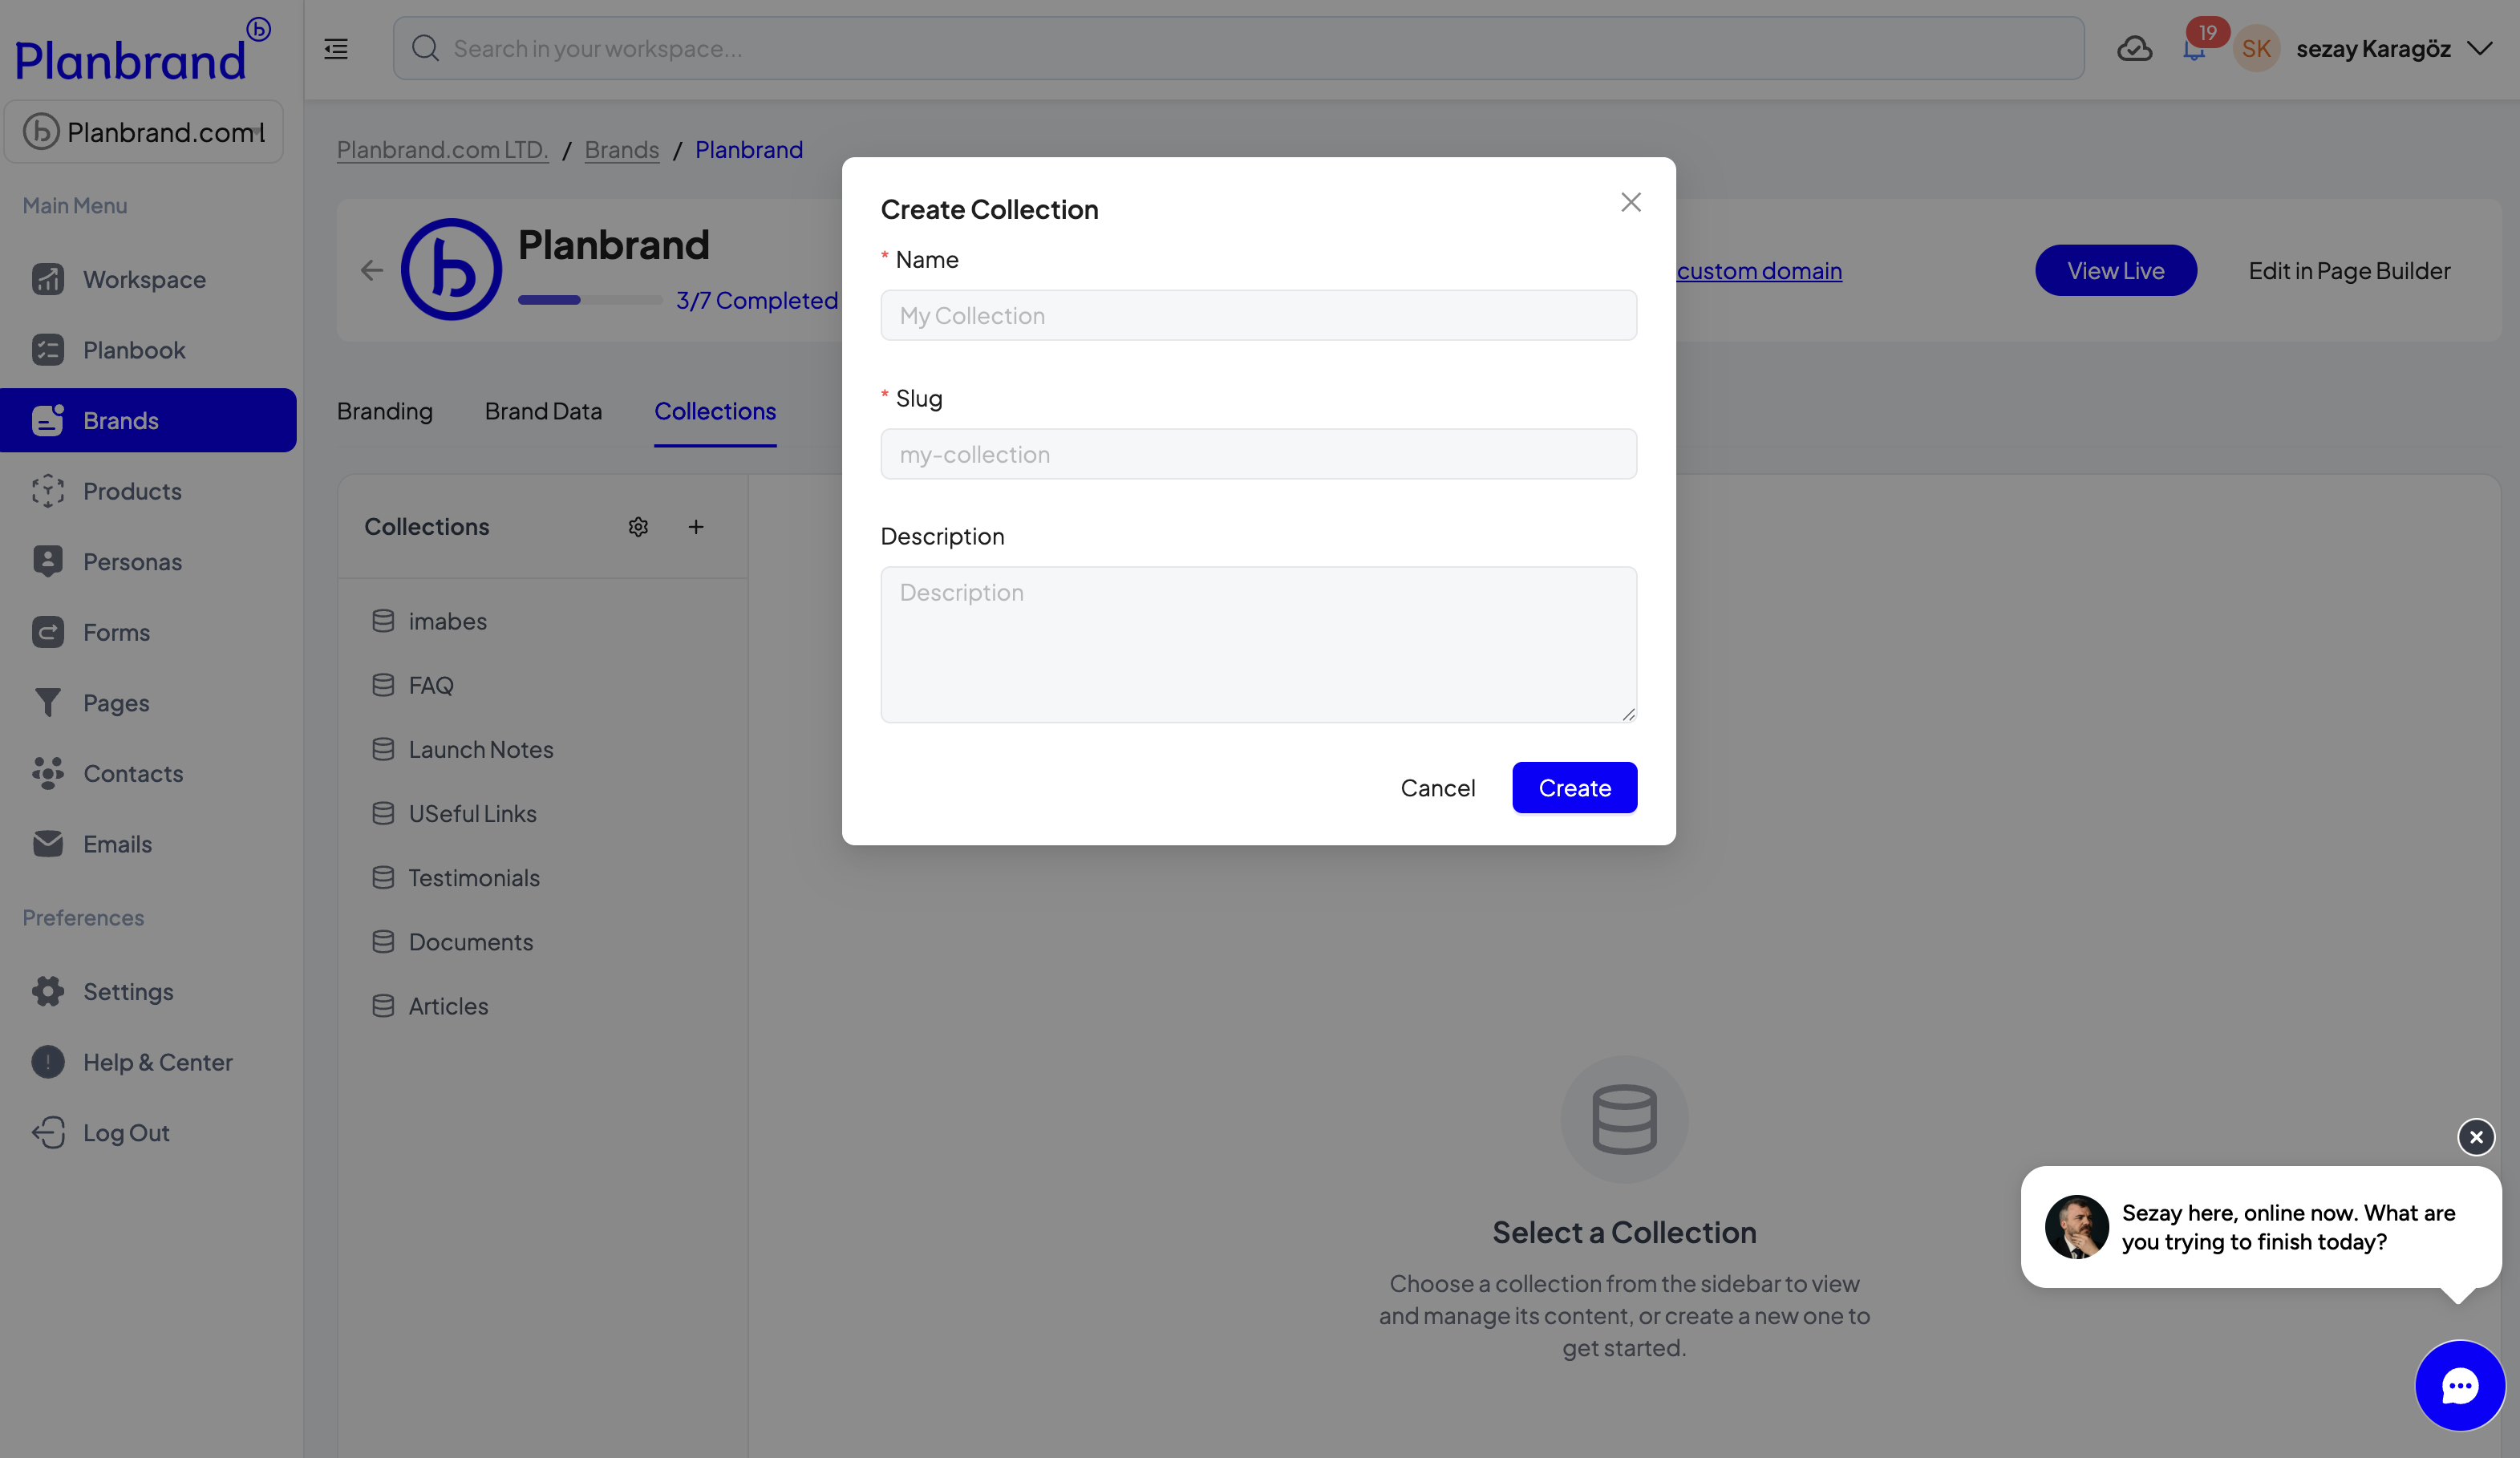Close the Create Collection dialog

click(x=1631, y=202)
